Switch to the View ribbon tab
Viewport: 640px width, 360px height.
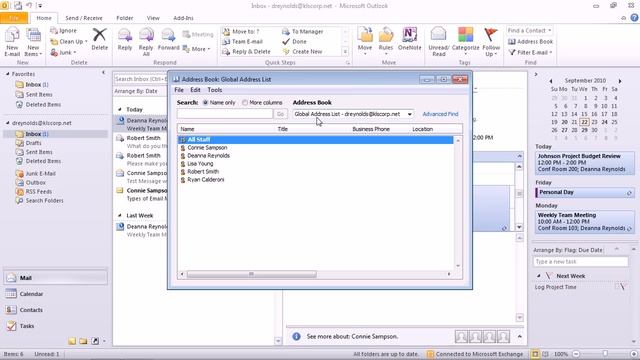click(x=153, y=18)
